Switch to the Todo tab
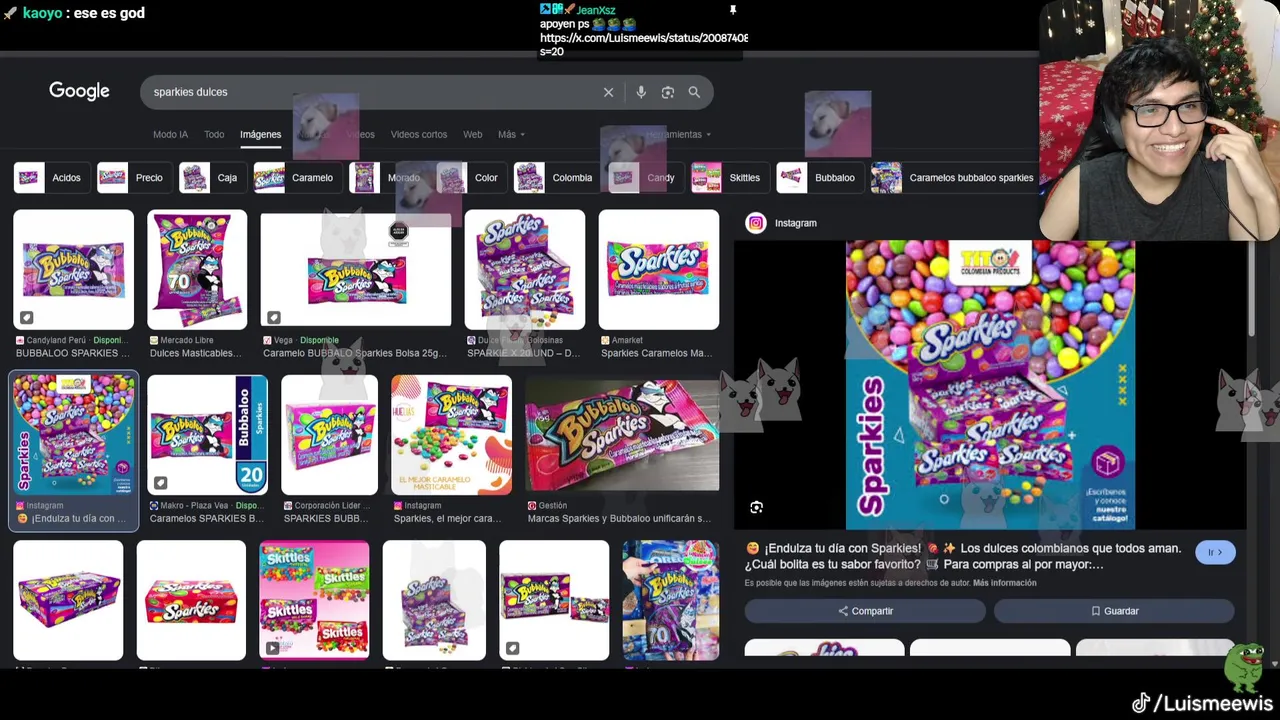The width and height of the screenshot is (1280, 720). click(214, 134)
